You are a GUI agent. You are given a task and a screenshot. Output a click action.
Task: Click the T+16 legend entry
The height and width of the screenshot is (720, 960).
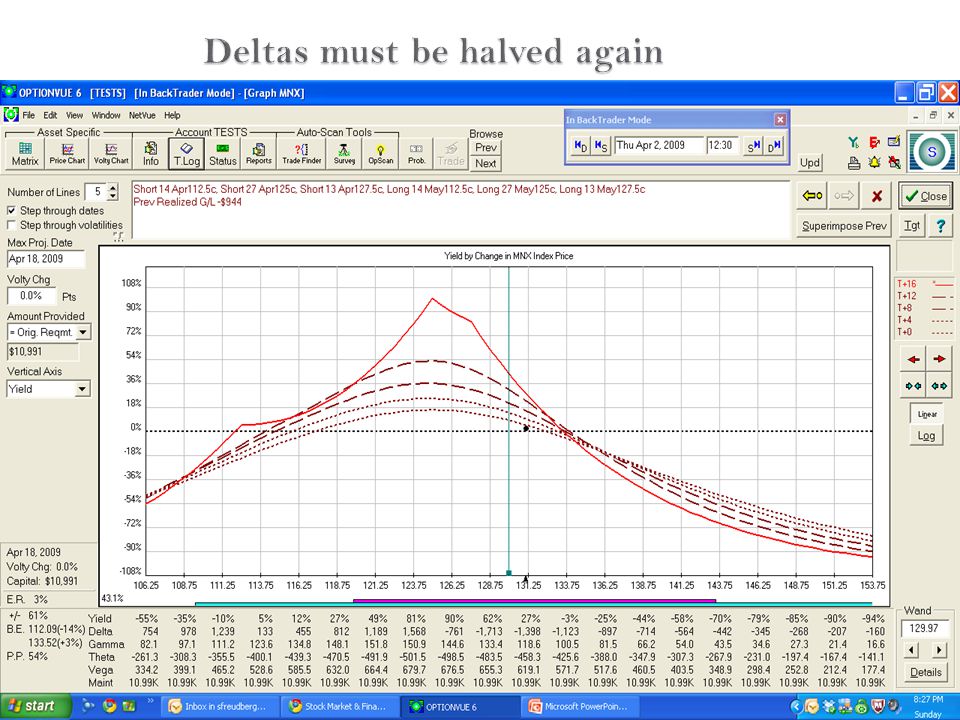(x=924, y=283)
